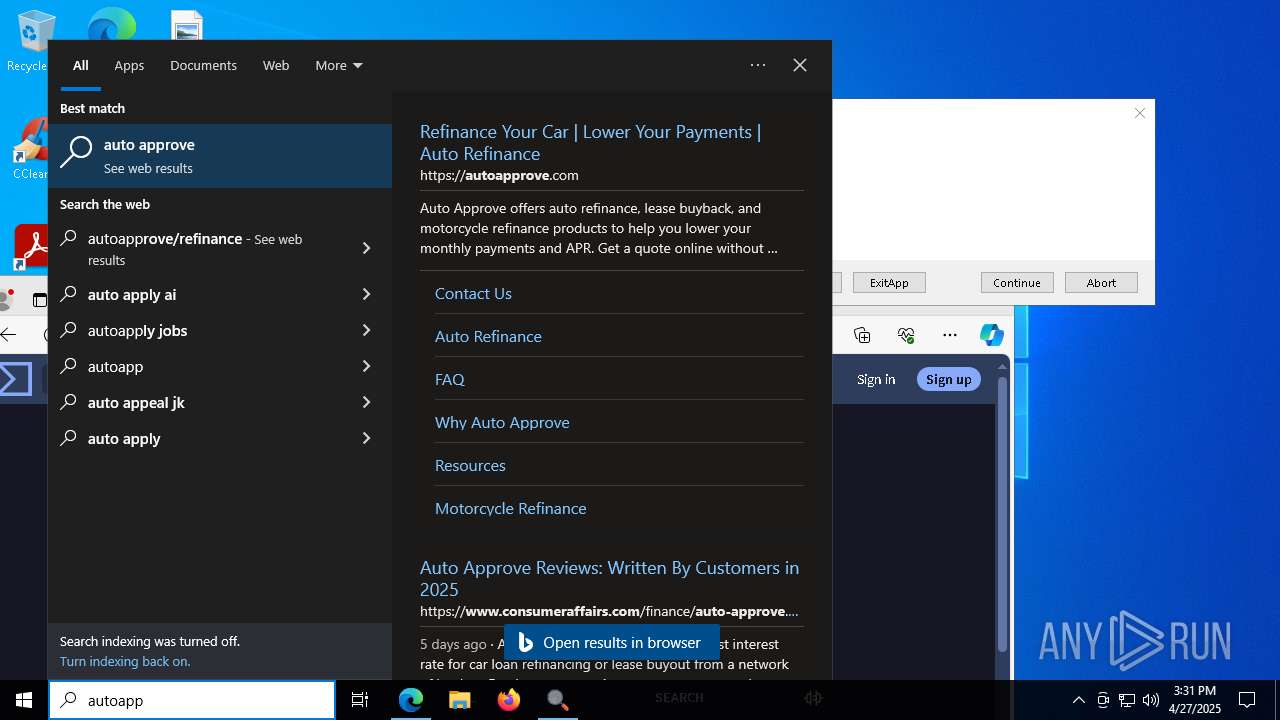Open the magnifier app in the taskbar

(x=558, y=700)
